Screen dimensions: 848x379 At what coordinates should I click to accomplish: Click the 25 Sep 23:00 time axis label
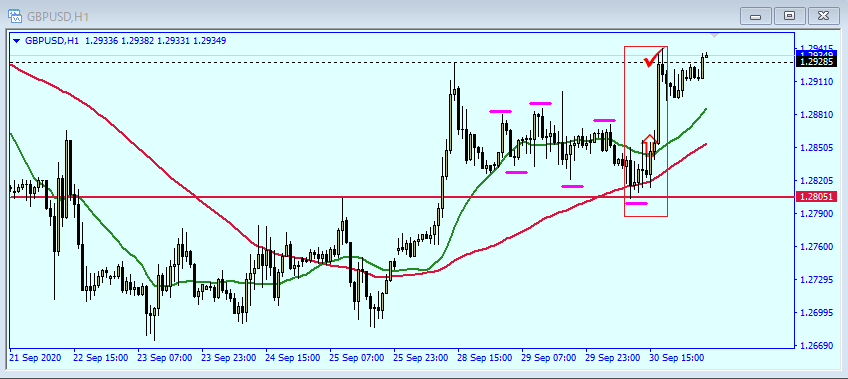coord(420,358)
